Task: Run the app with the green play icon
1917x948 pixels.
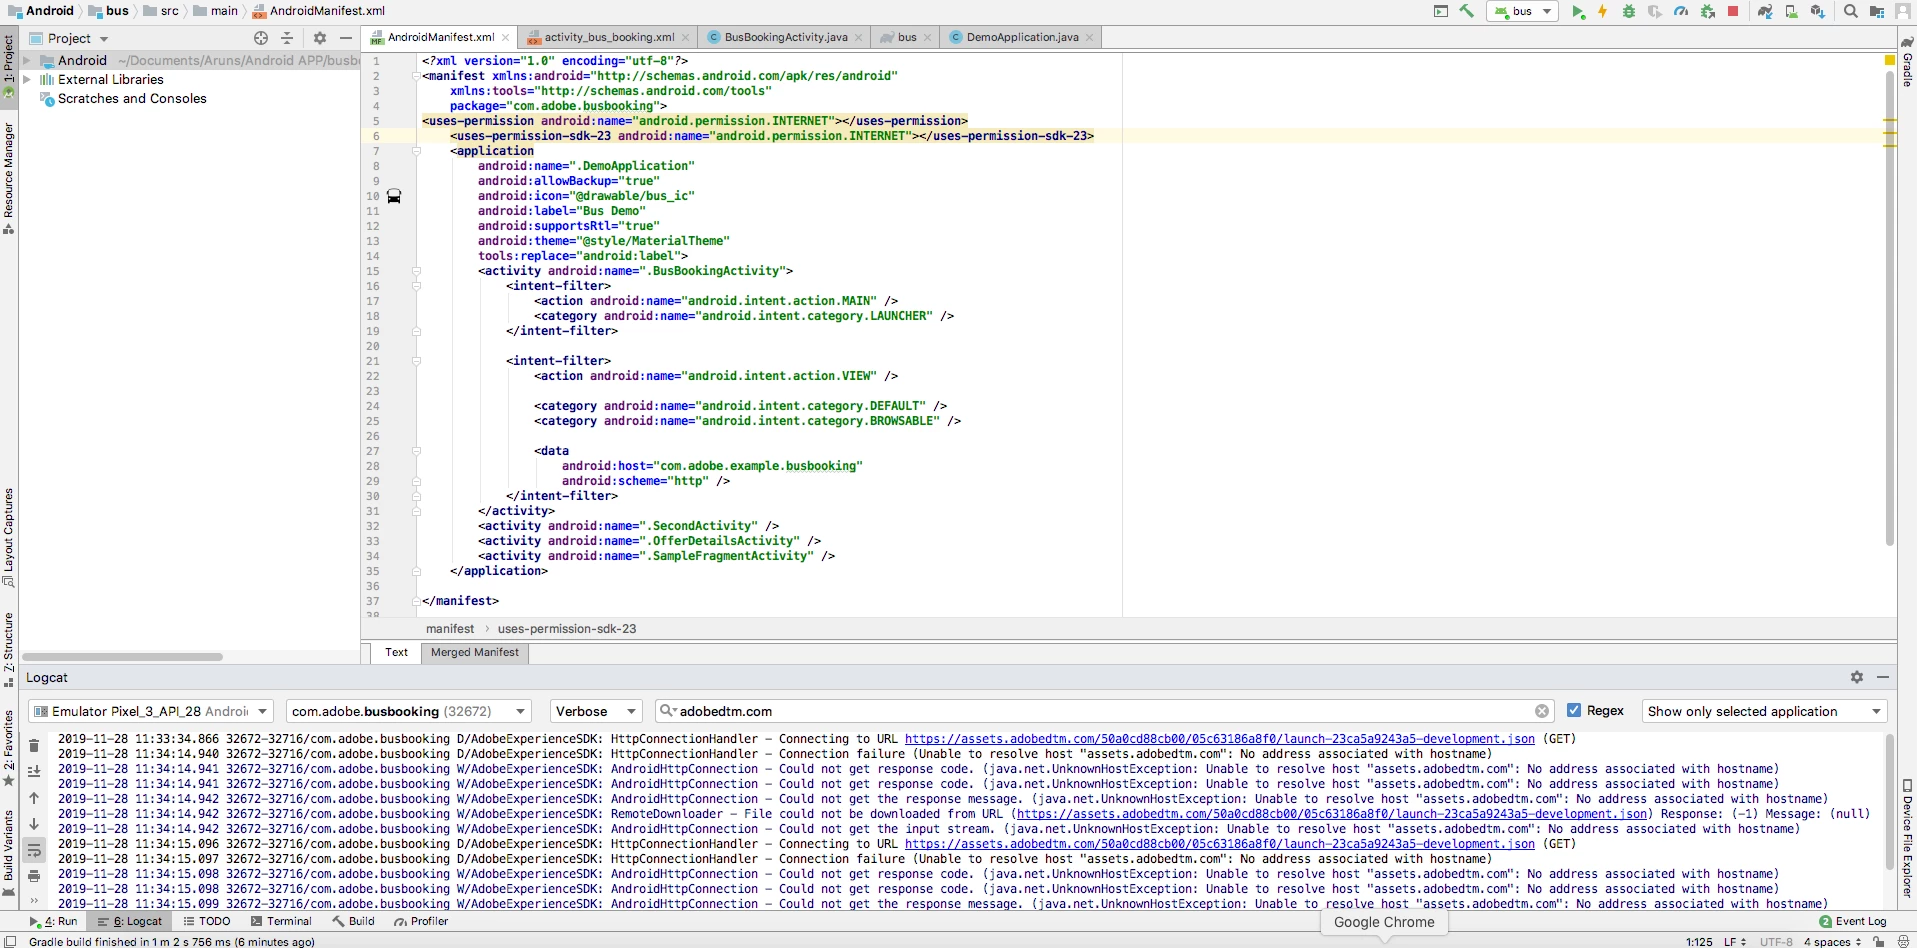Action: point(1578,11)
